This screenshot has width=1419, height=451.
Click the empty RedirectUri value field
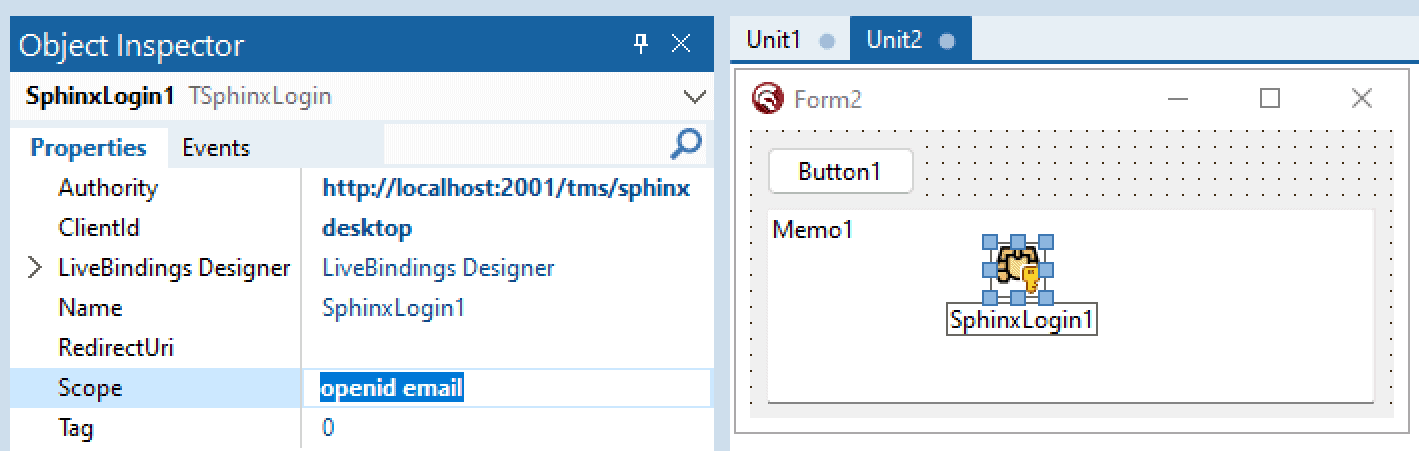click(x=507, y=348)
